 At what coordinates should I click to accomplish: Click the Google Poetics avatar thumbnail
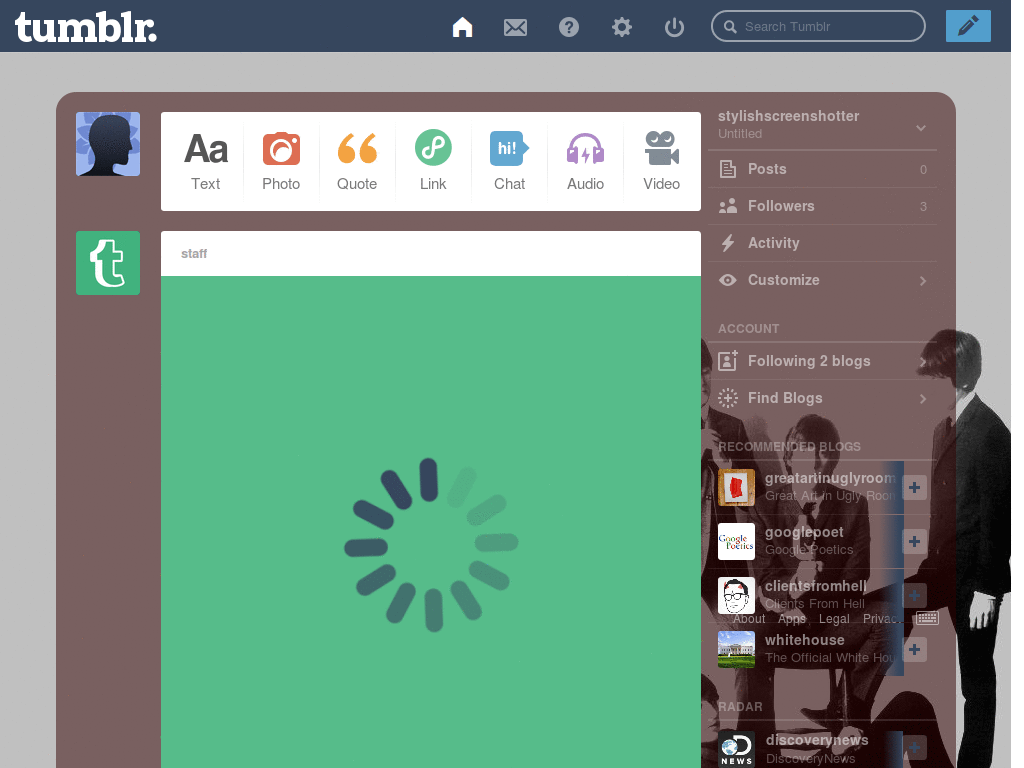click(x=736, y=541)
